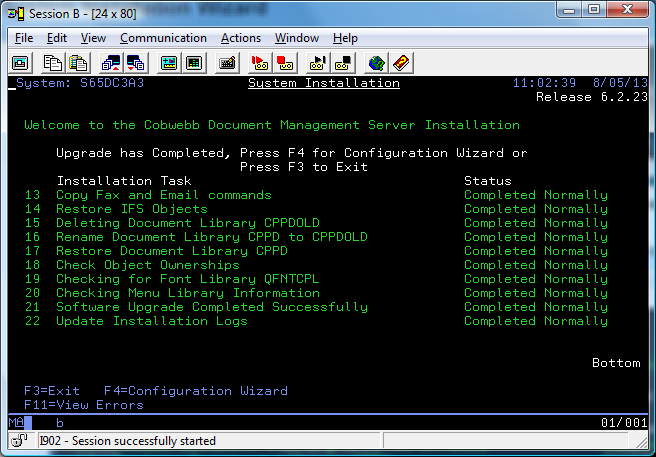Click the Paste clipboard toolbar icon
The image size is (656, 457).
(78, 63)
